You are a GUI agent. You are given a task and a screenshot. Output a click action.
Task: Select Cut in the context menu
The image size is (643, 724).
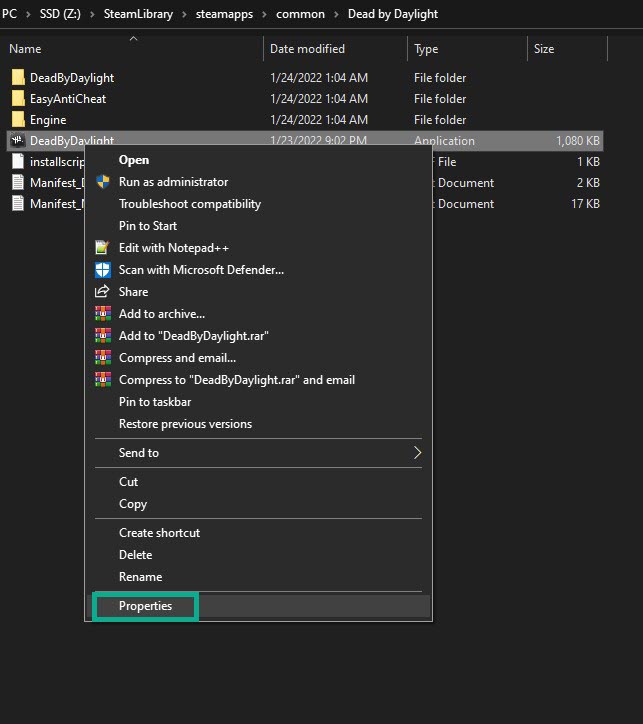(128, 482)
